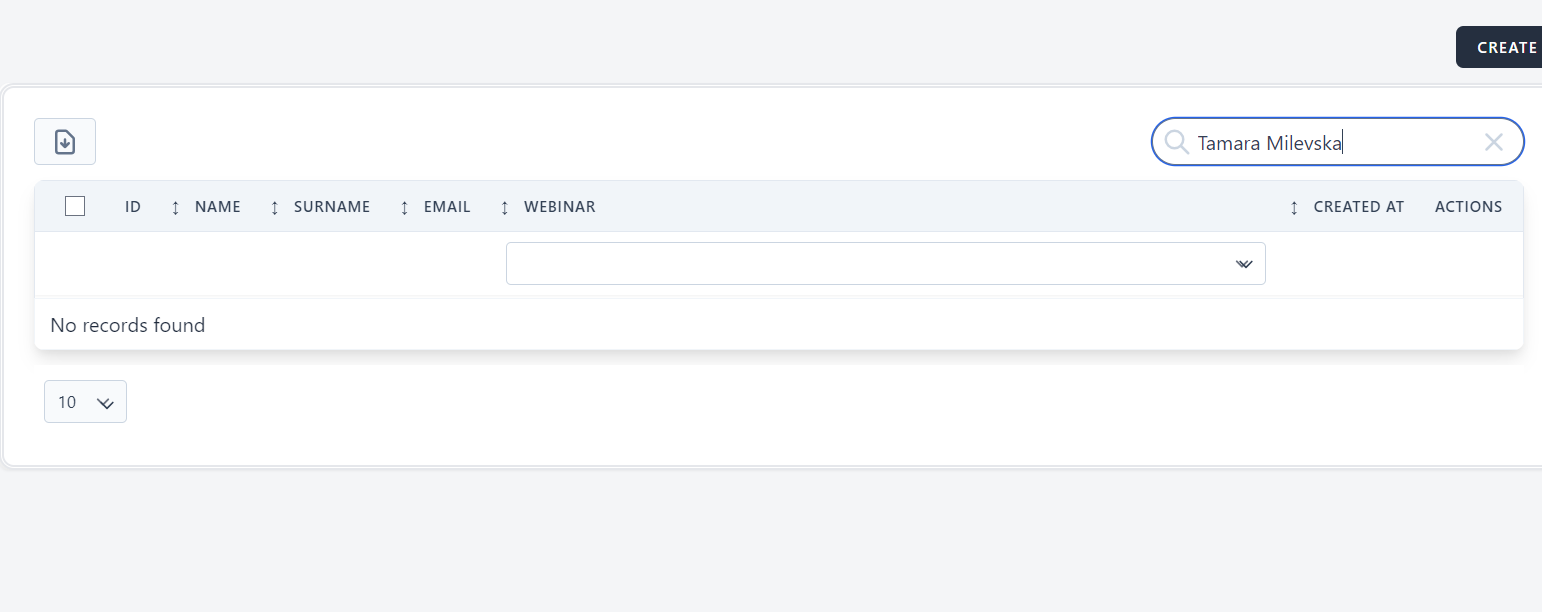Expand the webinar filter dropdown chevron
Image resolution: width=1542 pixels, height=612 pixels.
click(1244, 264)
